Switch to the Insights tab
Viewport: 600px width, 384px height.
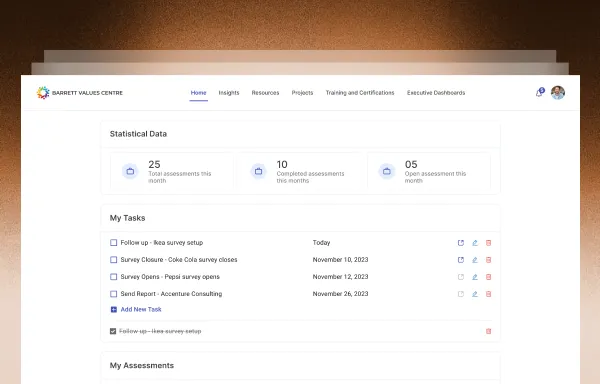tap(229, 93)
